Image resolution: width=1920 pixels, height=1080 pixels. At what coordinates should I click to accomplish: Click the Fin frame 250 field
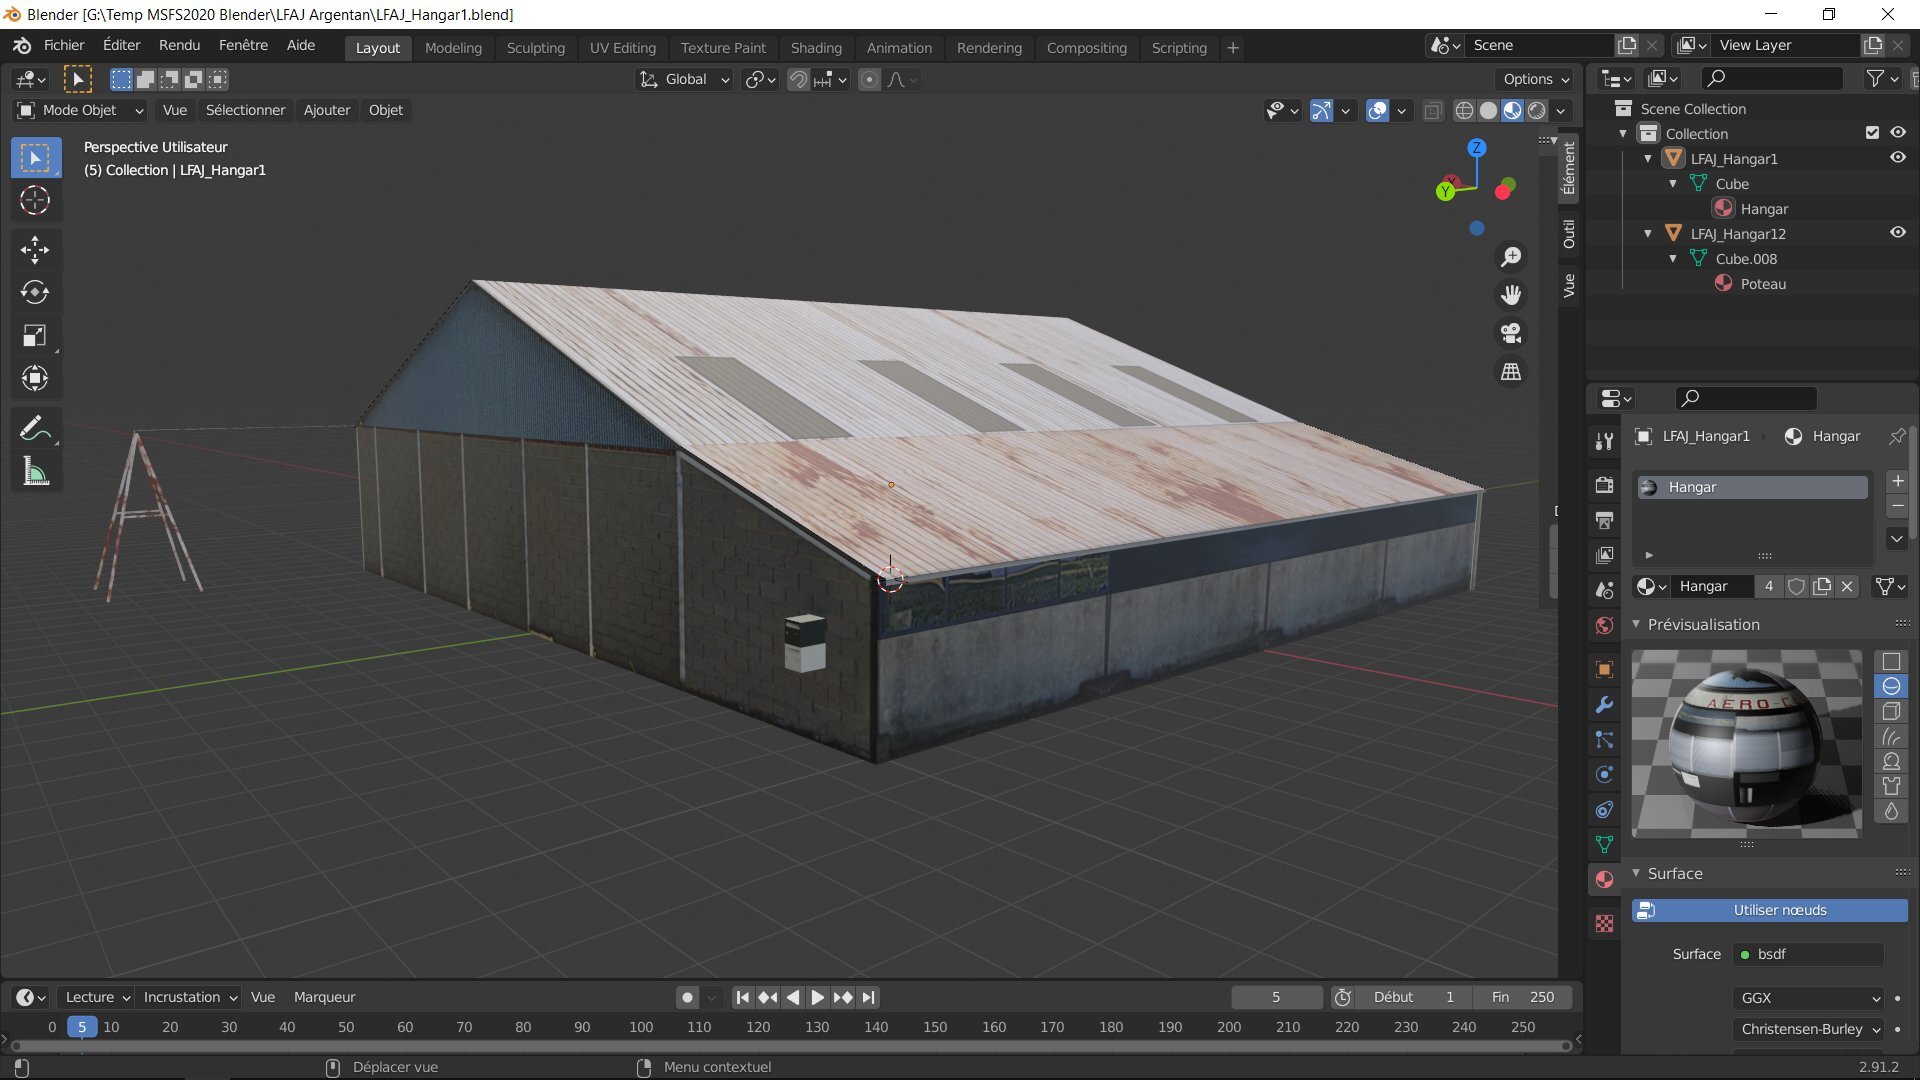coord(1523,997)
